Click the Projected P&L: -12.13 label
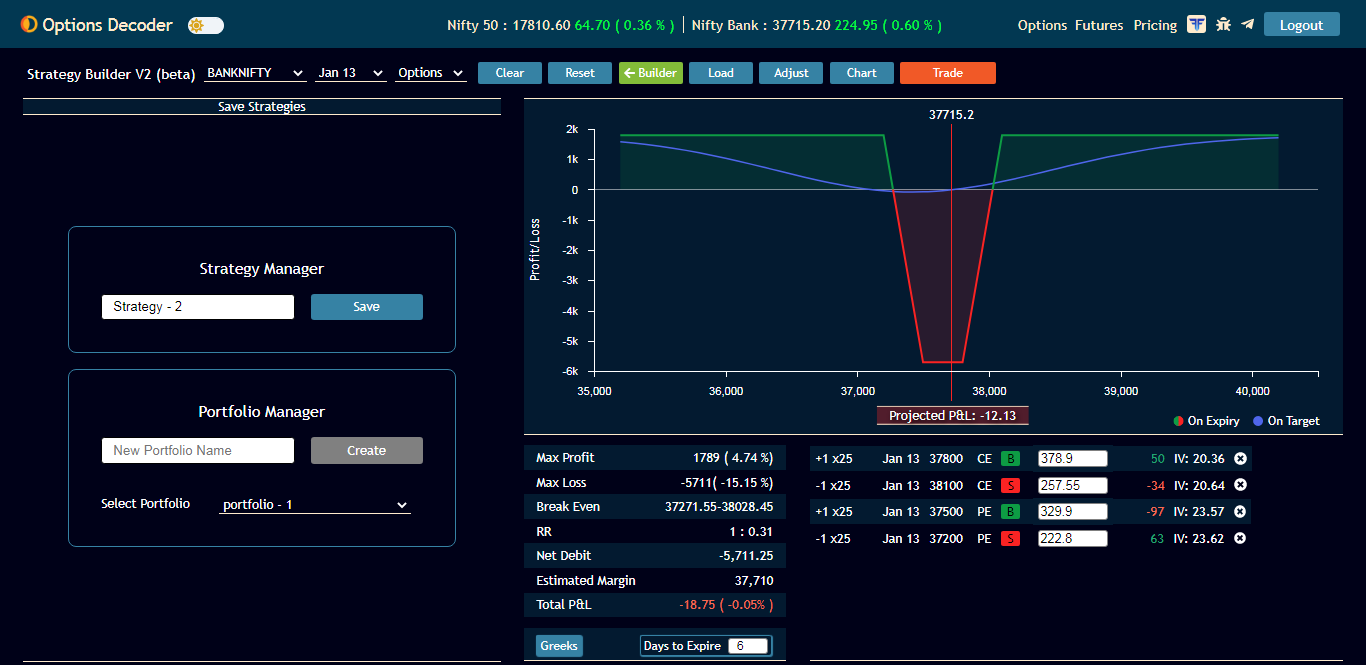Viewport: 1366px width, 665px height. [953, 416]
